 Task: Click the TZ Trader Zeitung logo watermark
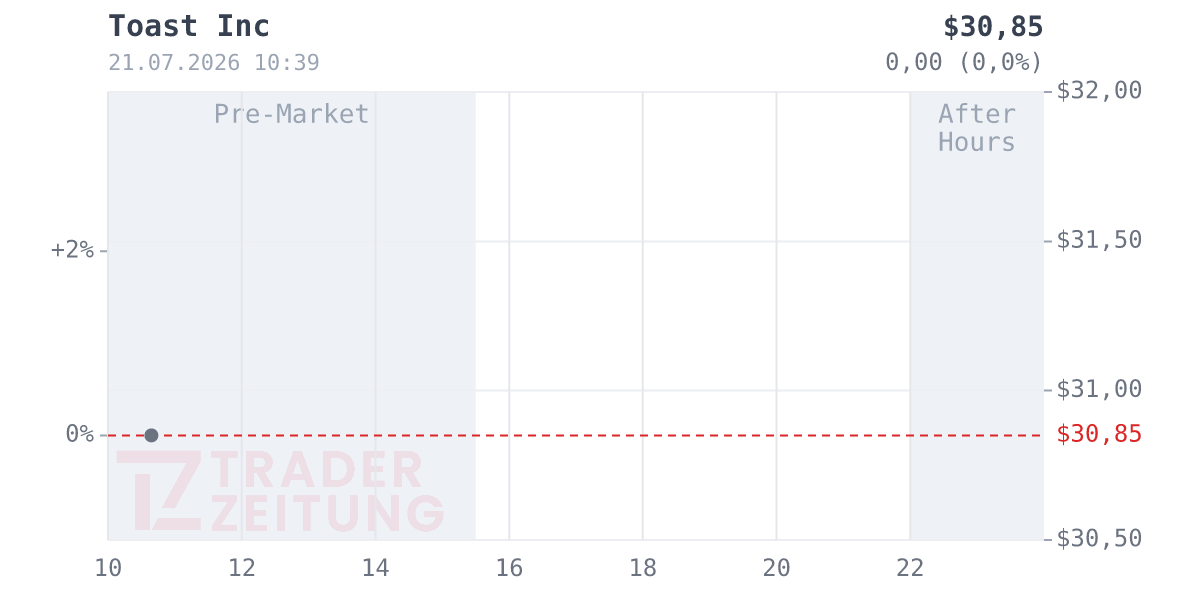(x=280, y=491)
